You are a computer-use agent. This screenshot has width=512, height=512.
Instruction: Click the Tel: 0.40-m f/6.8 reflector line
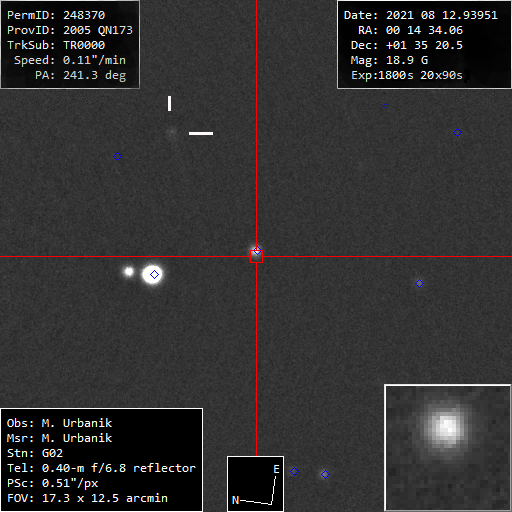tap(101, 468)
